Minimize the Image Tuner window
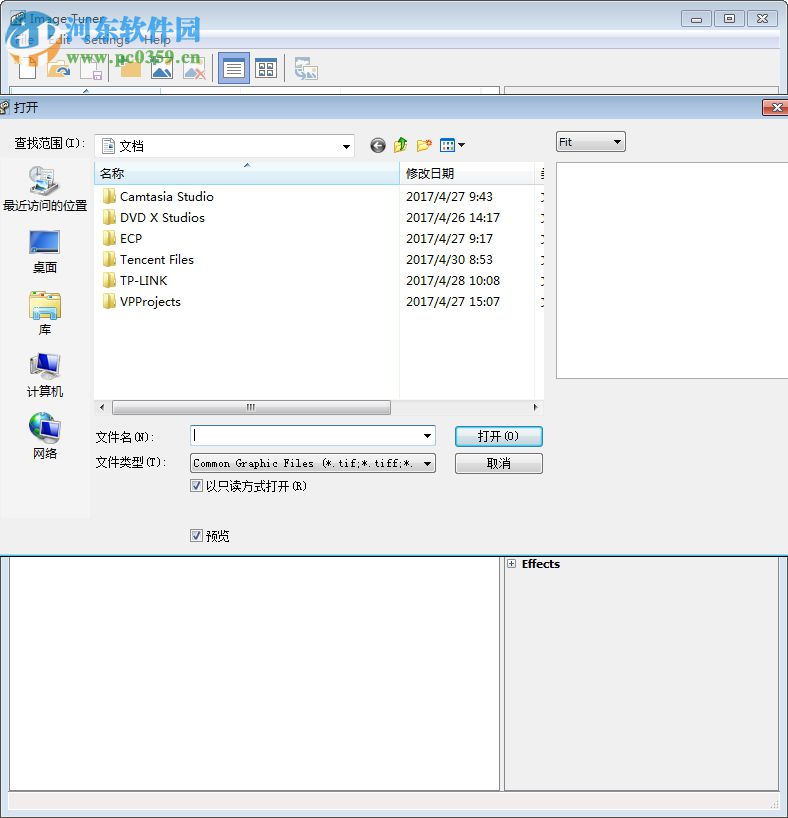 (x=696, y=19)
